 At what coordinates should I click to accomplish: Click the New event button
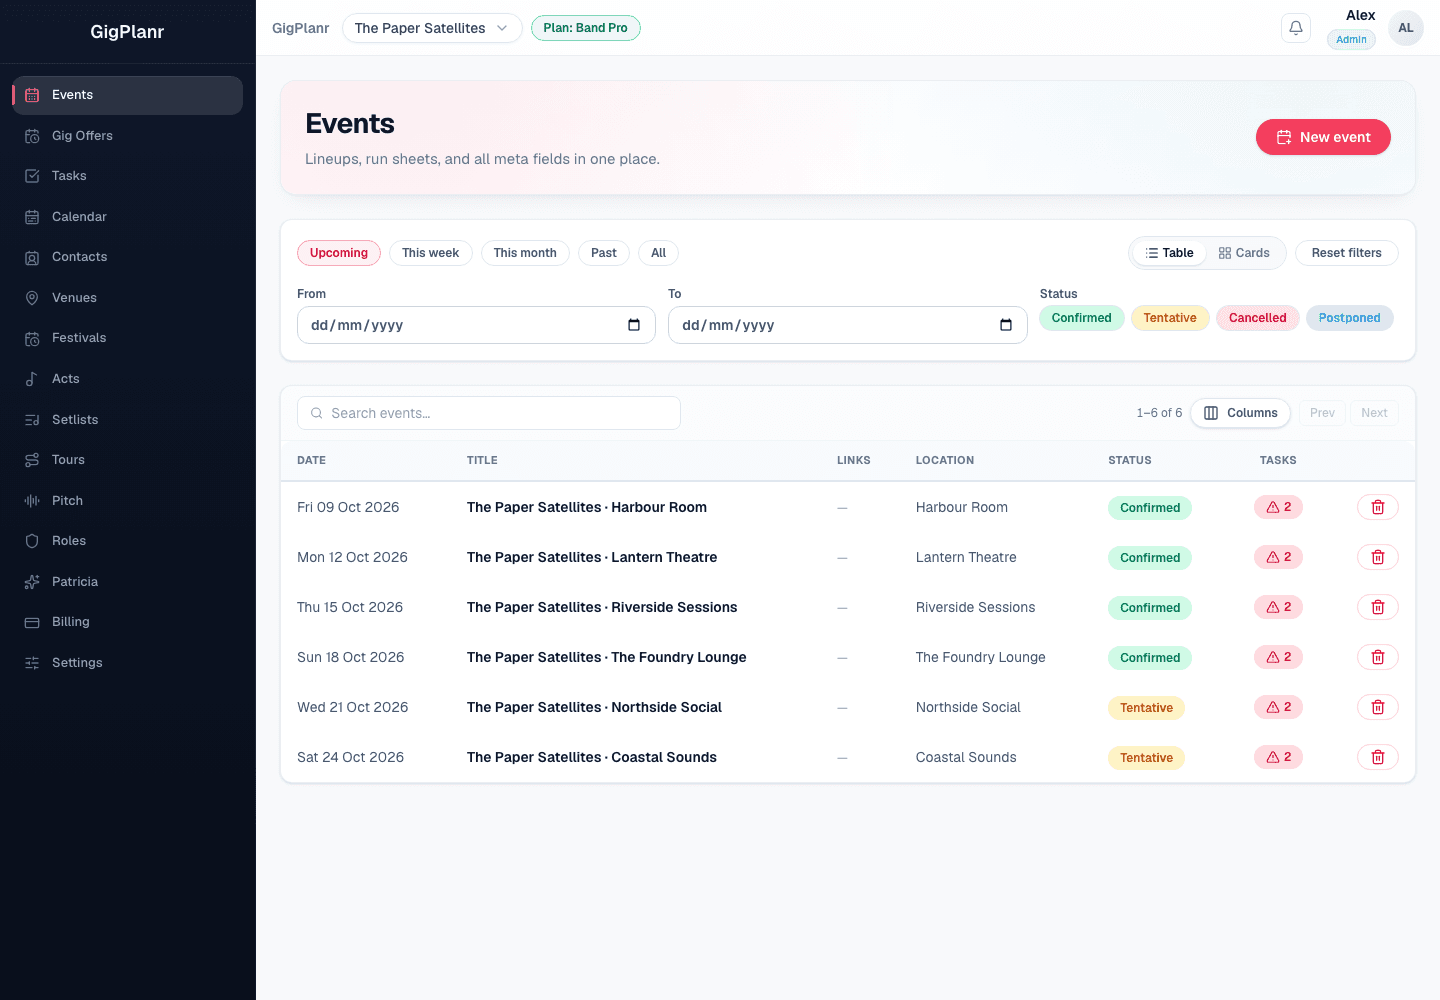coord(1323,137)
